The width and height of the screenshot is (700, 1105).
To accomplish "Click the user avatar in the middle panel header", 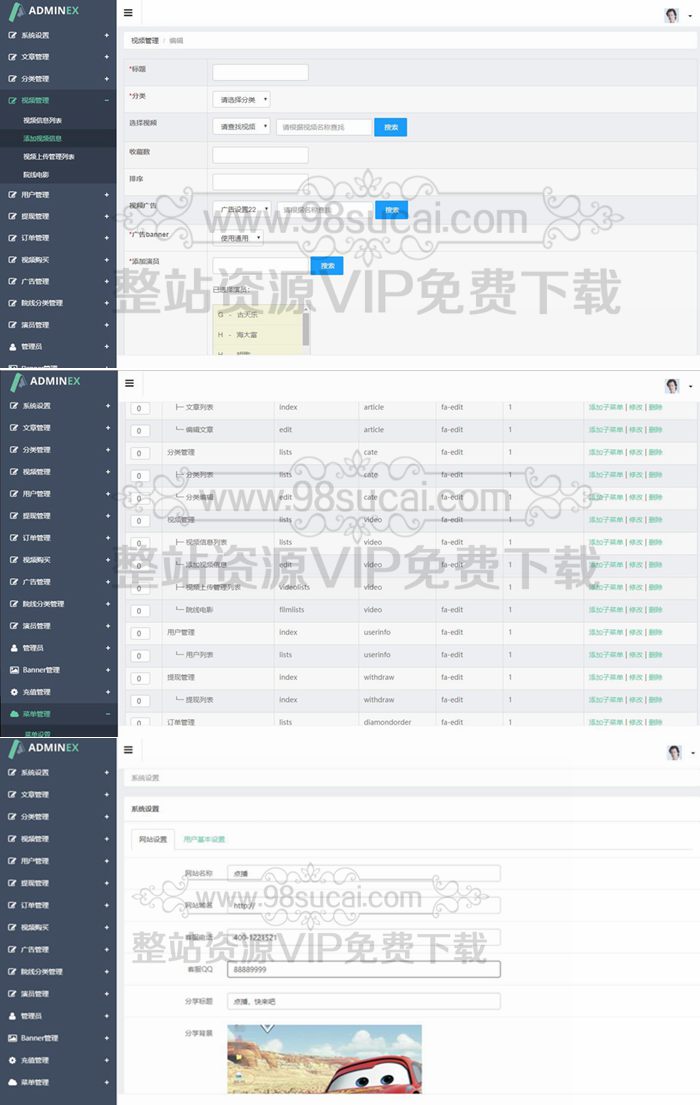I will tap(672, 386).
